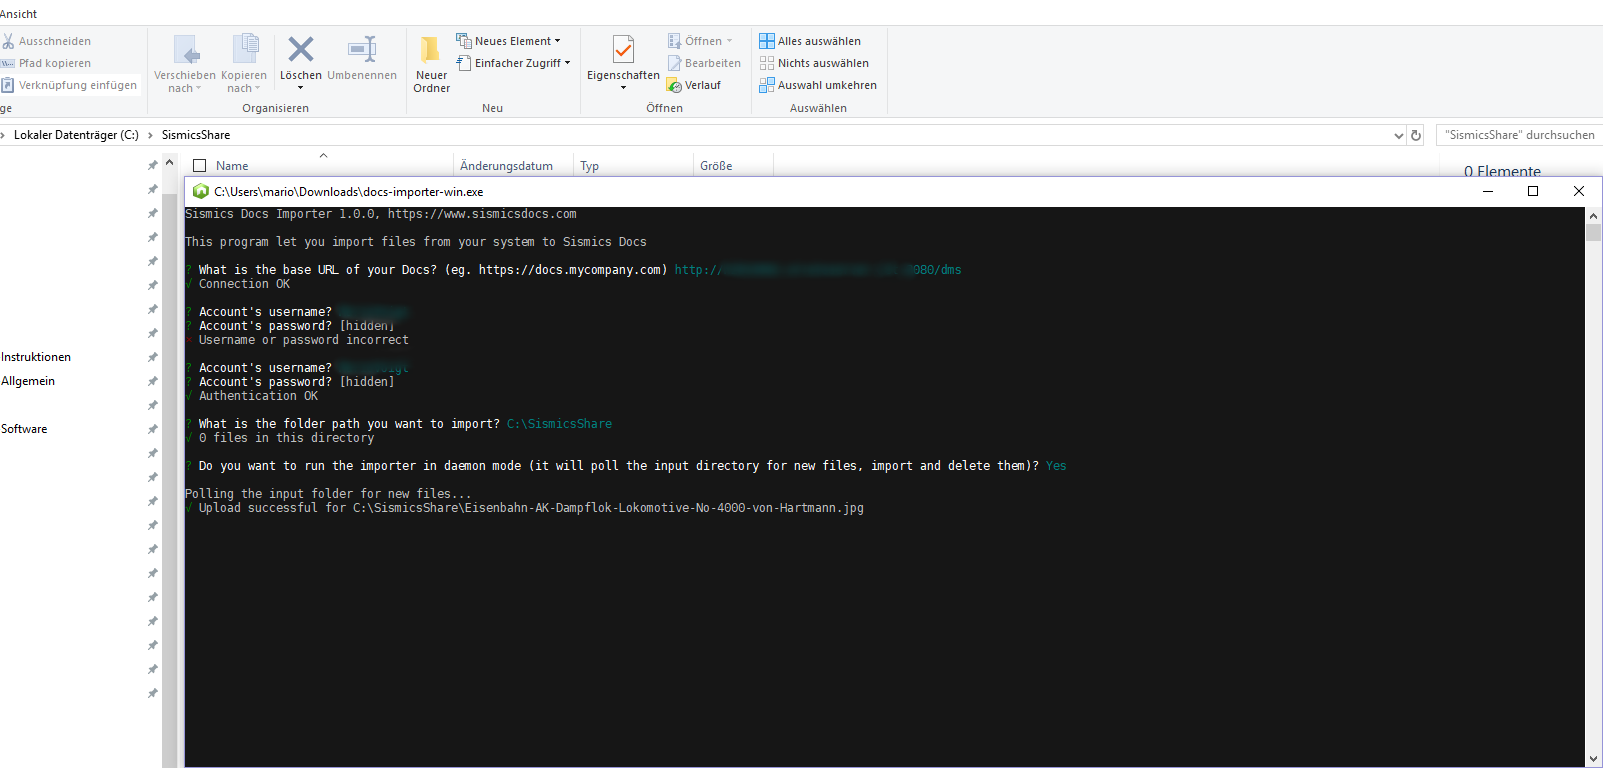
Task: Click the docs-importer console window icon
Action: 201,191
